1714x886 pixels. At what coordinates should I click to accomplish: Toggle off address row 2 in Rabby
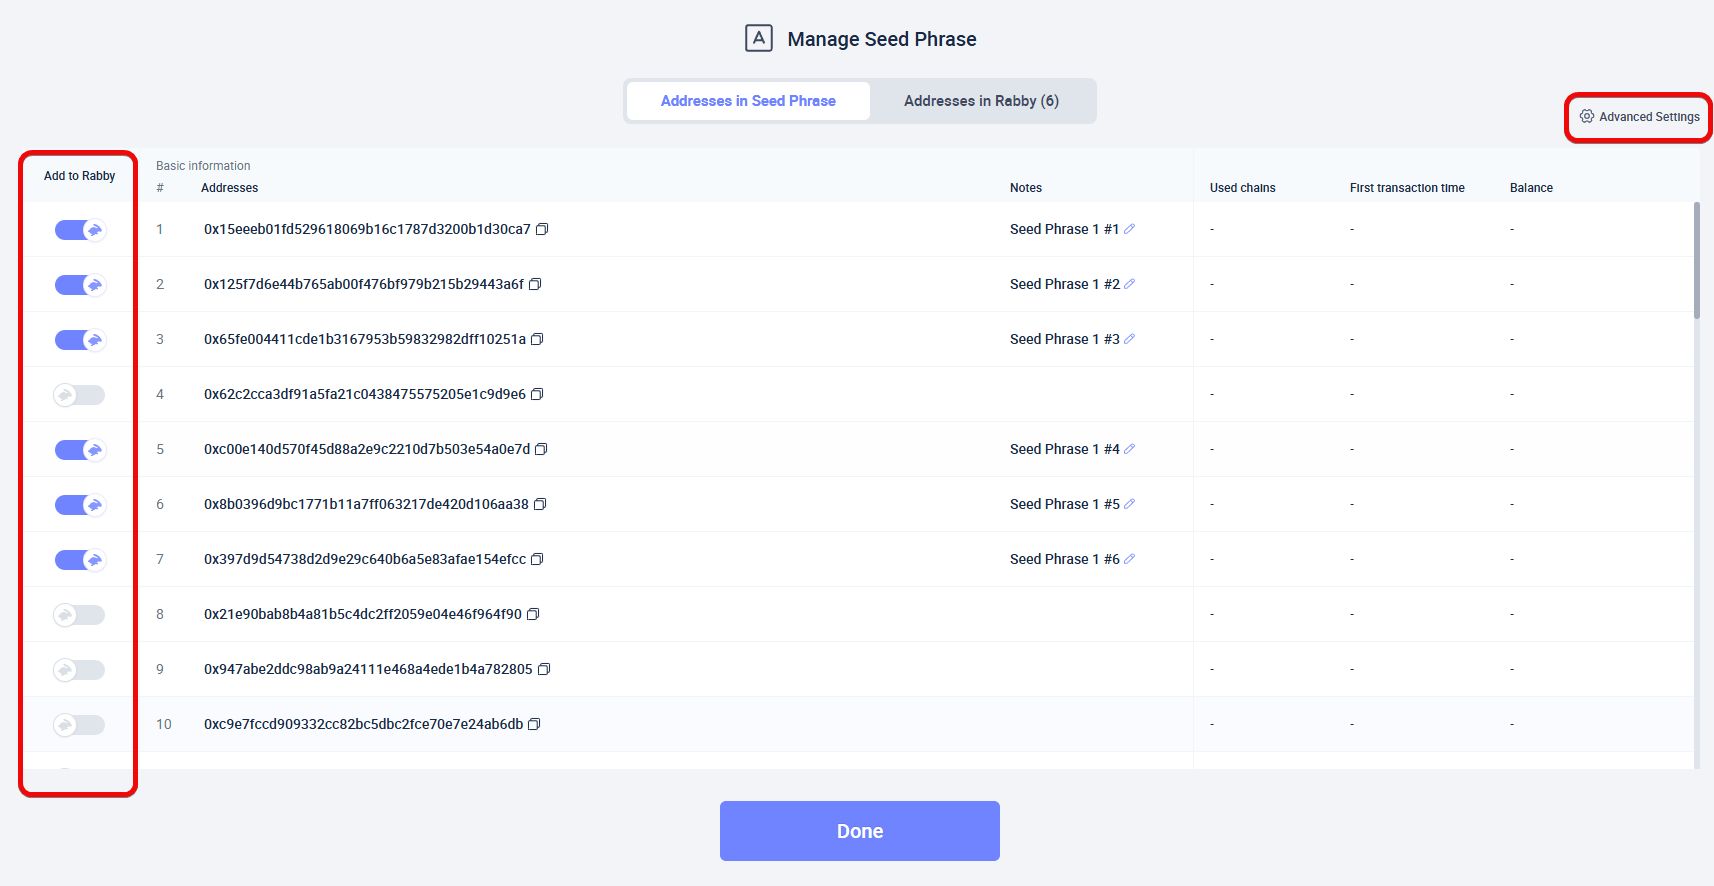click(80, 285)
